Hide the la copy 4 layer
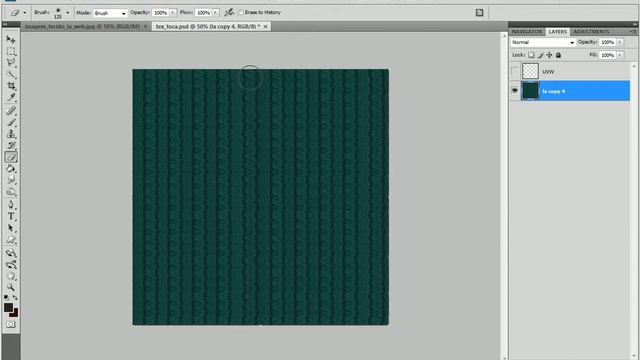This screenshot has width=640, height=360. (x=515, y=91)
